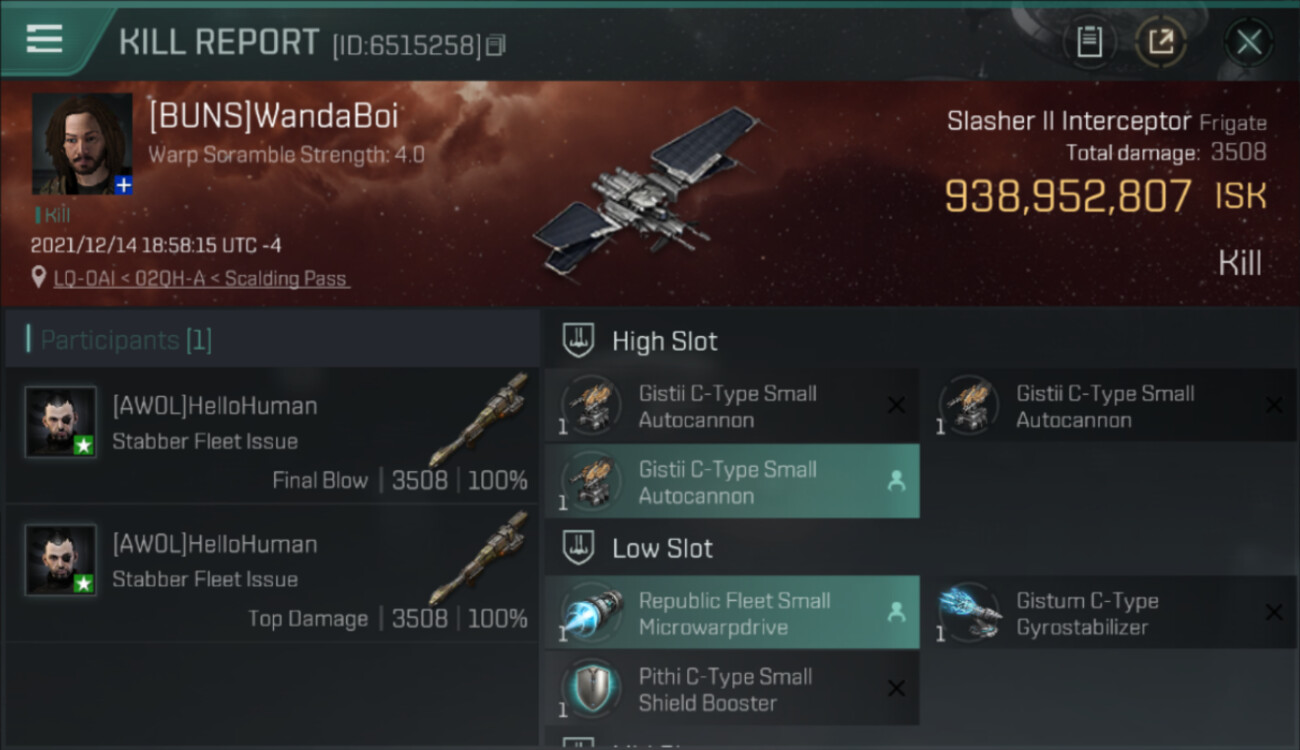Open the clipboard report icon
The height and width of the screenshot is (750, 1300).
click(1089, 42)
